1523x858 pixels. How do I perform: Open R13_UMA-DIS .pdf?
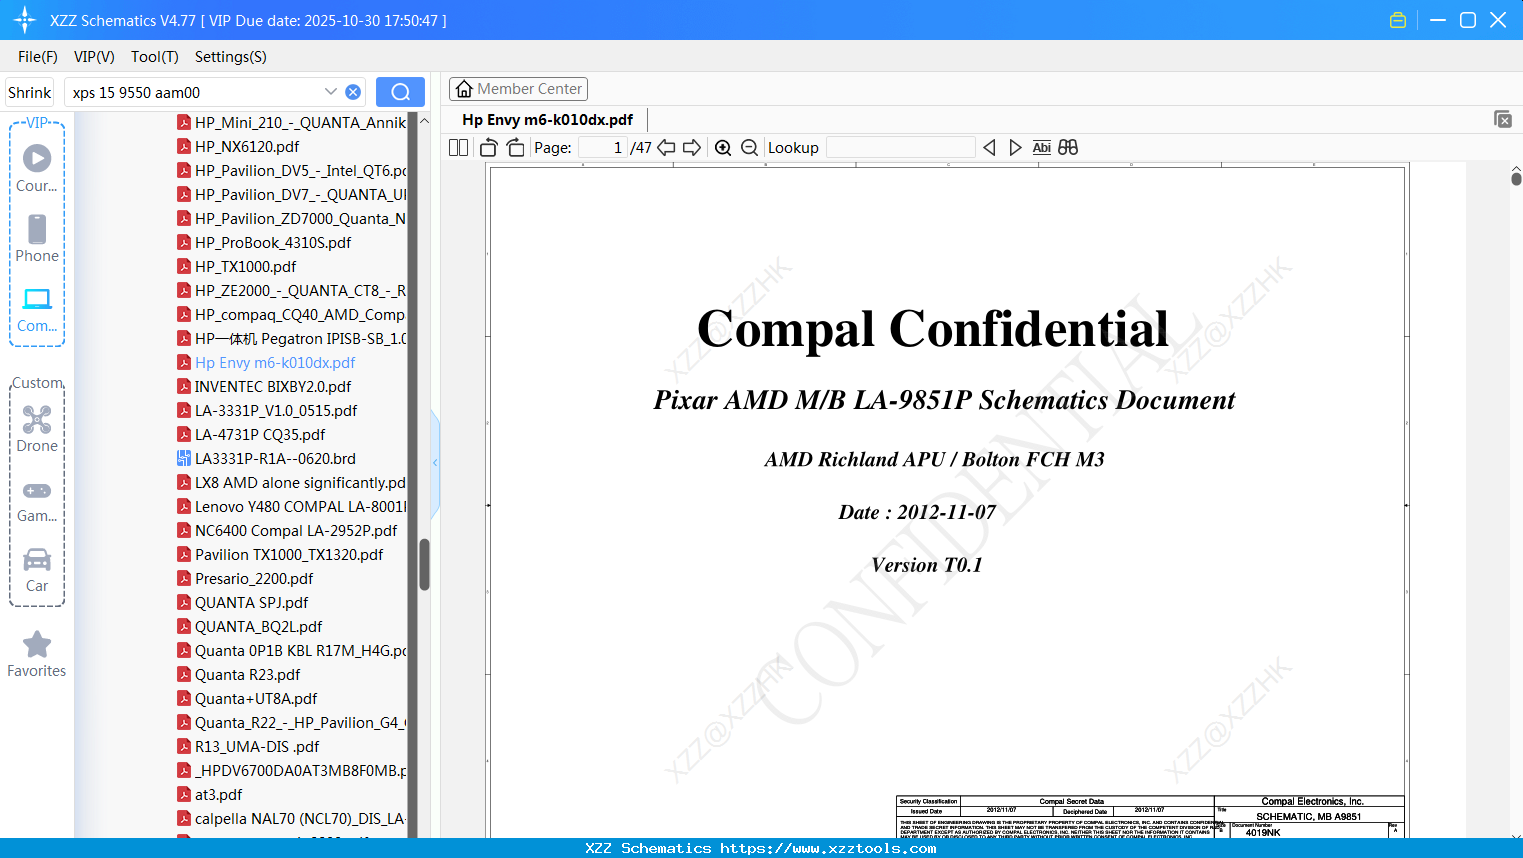click(x=257, y=747)
